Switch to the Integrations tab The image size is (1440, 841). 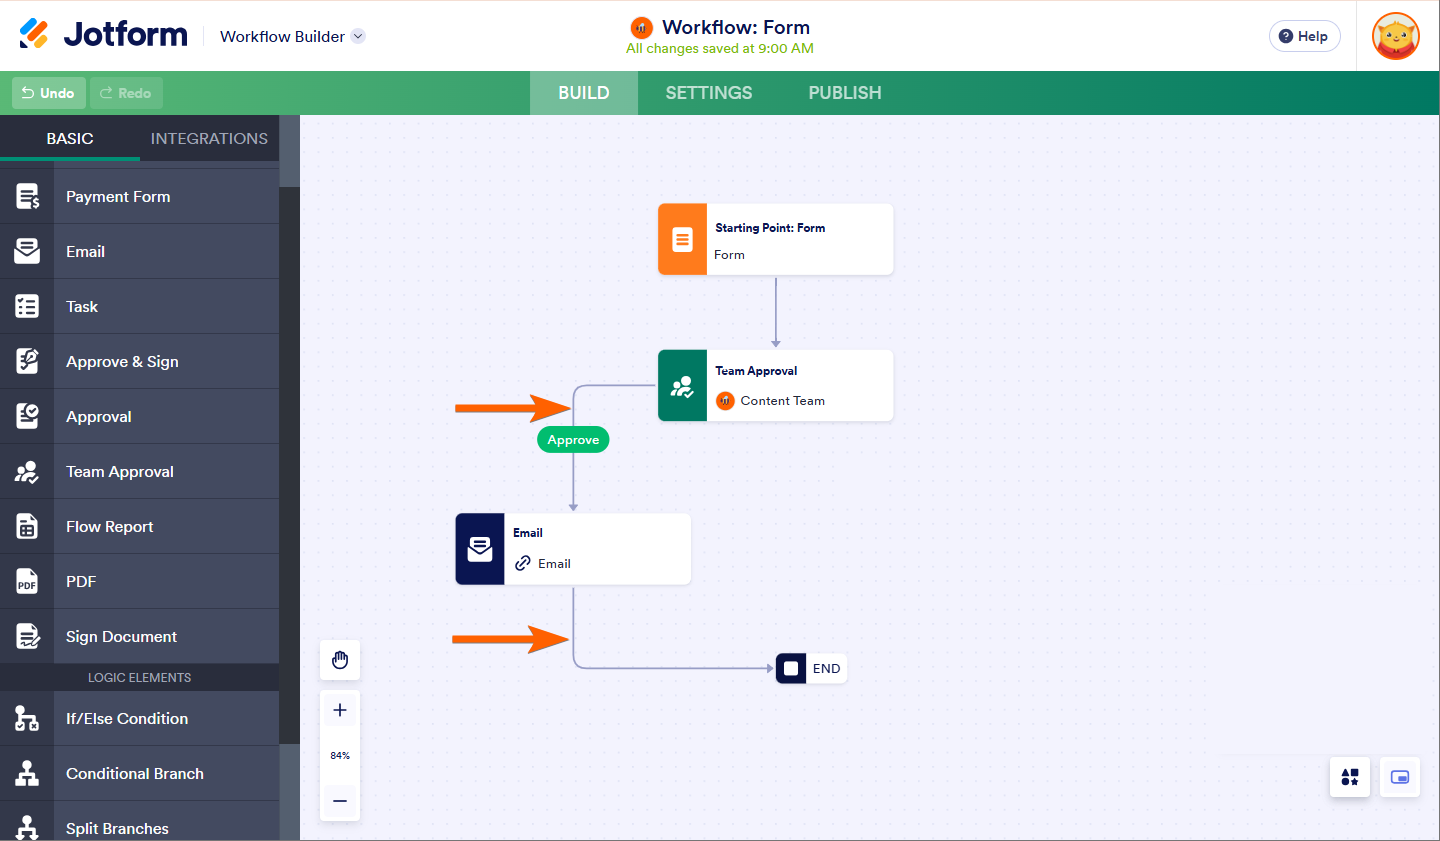[209, 138]
